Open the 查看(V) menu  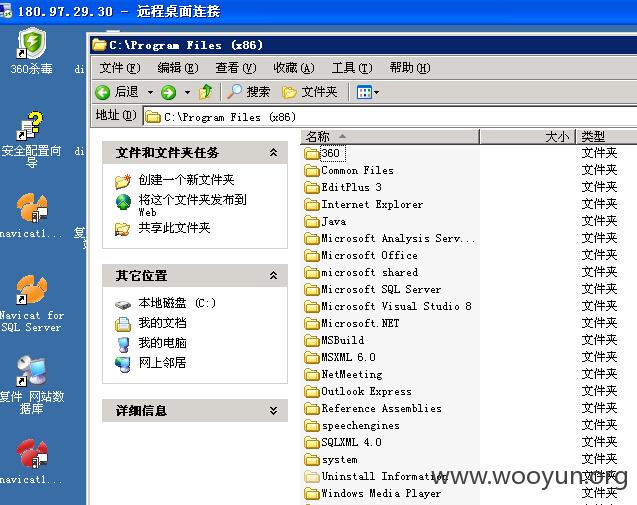(x=236, y=68)
